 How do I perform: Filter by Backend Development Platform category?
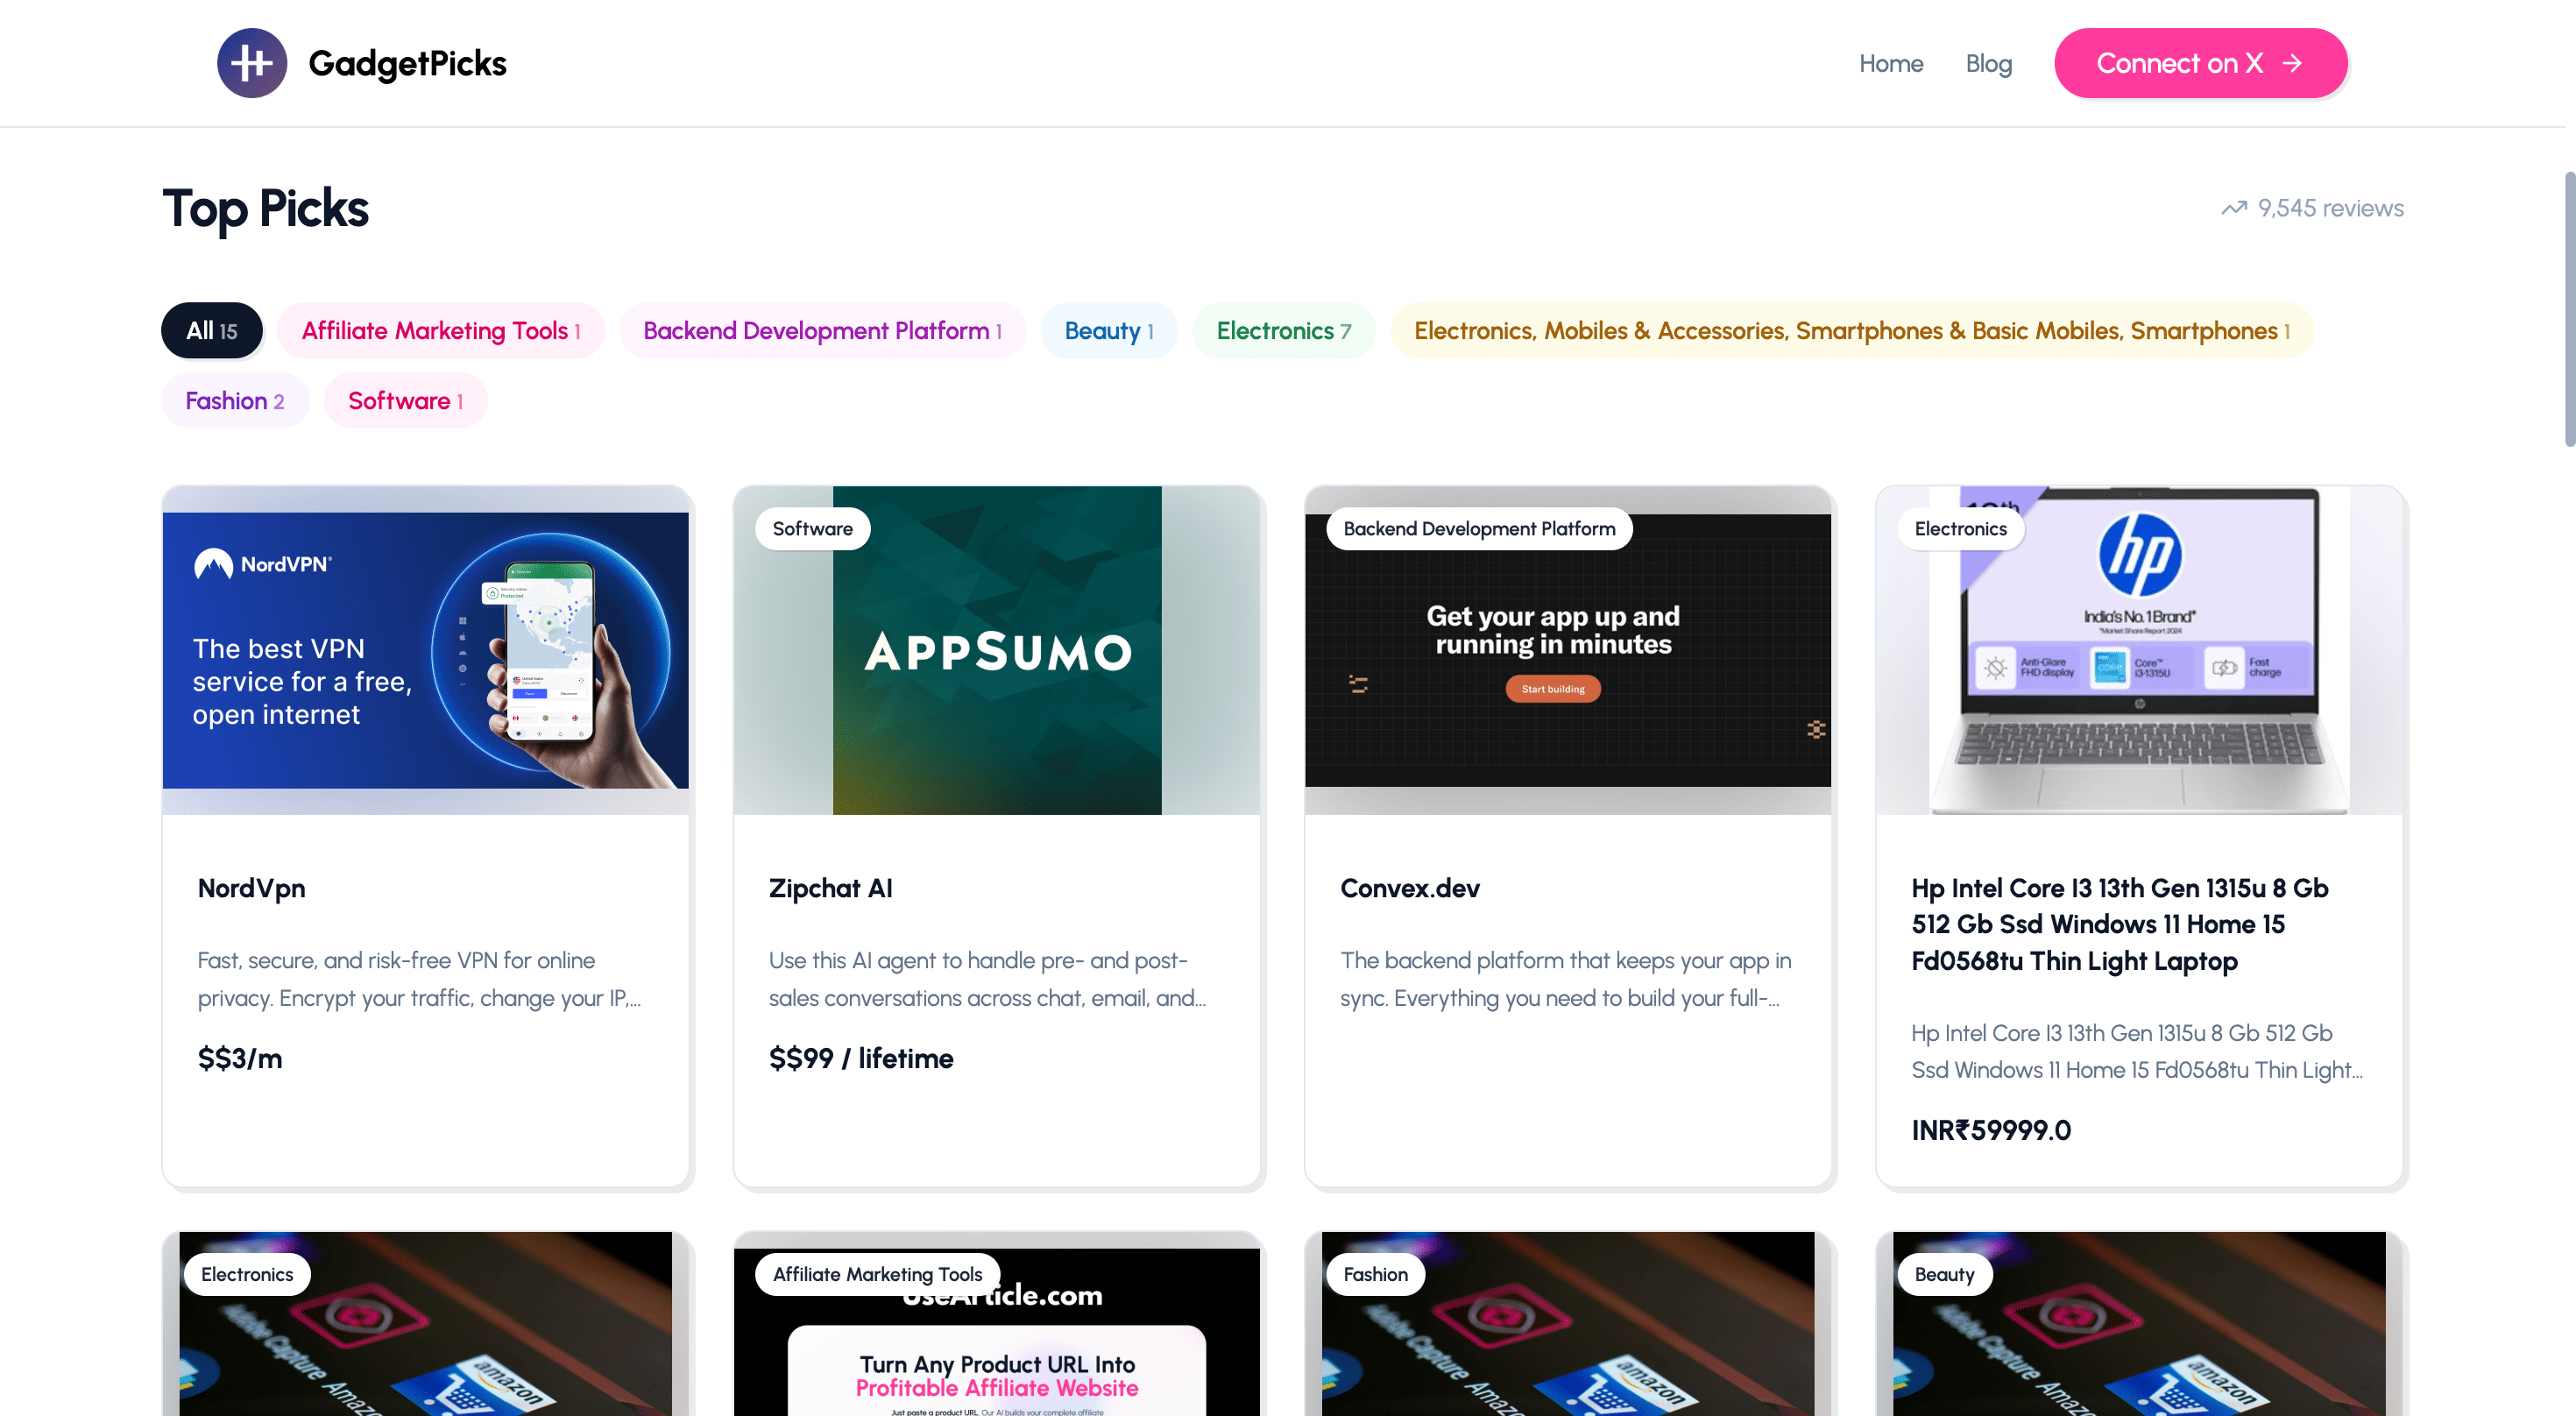[x=822, y=330]
